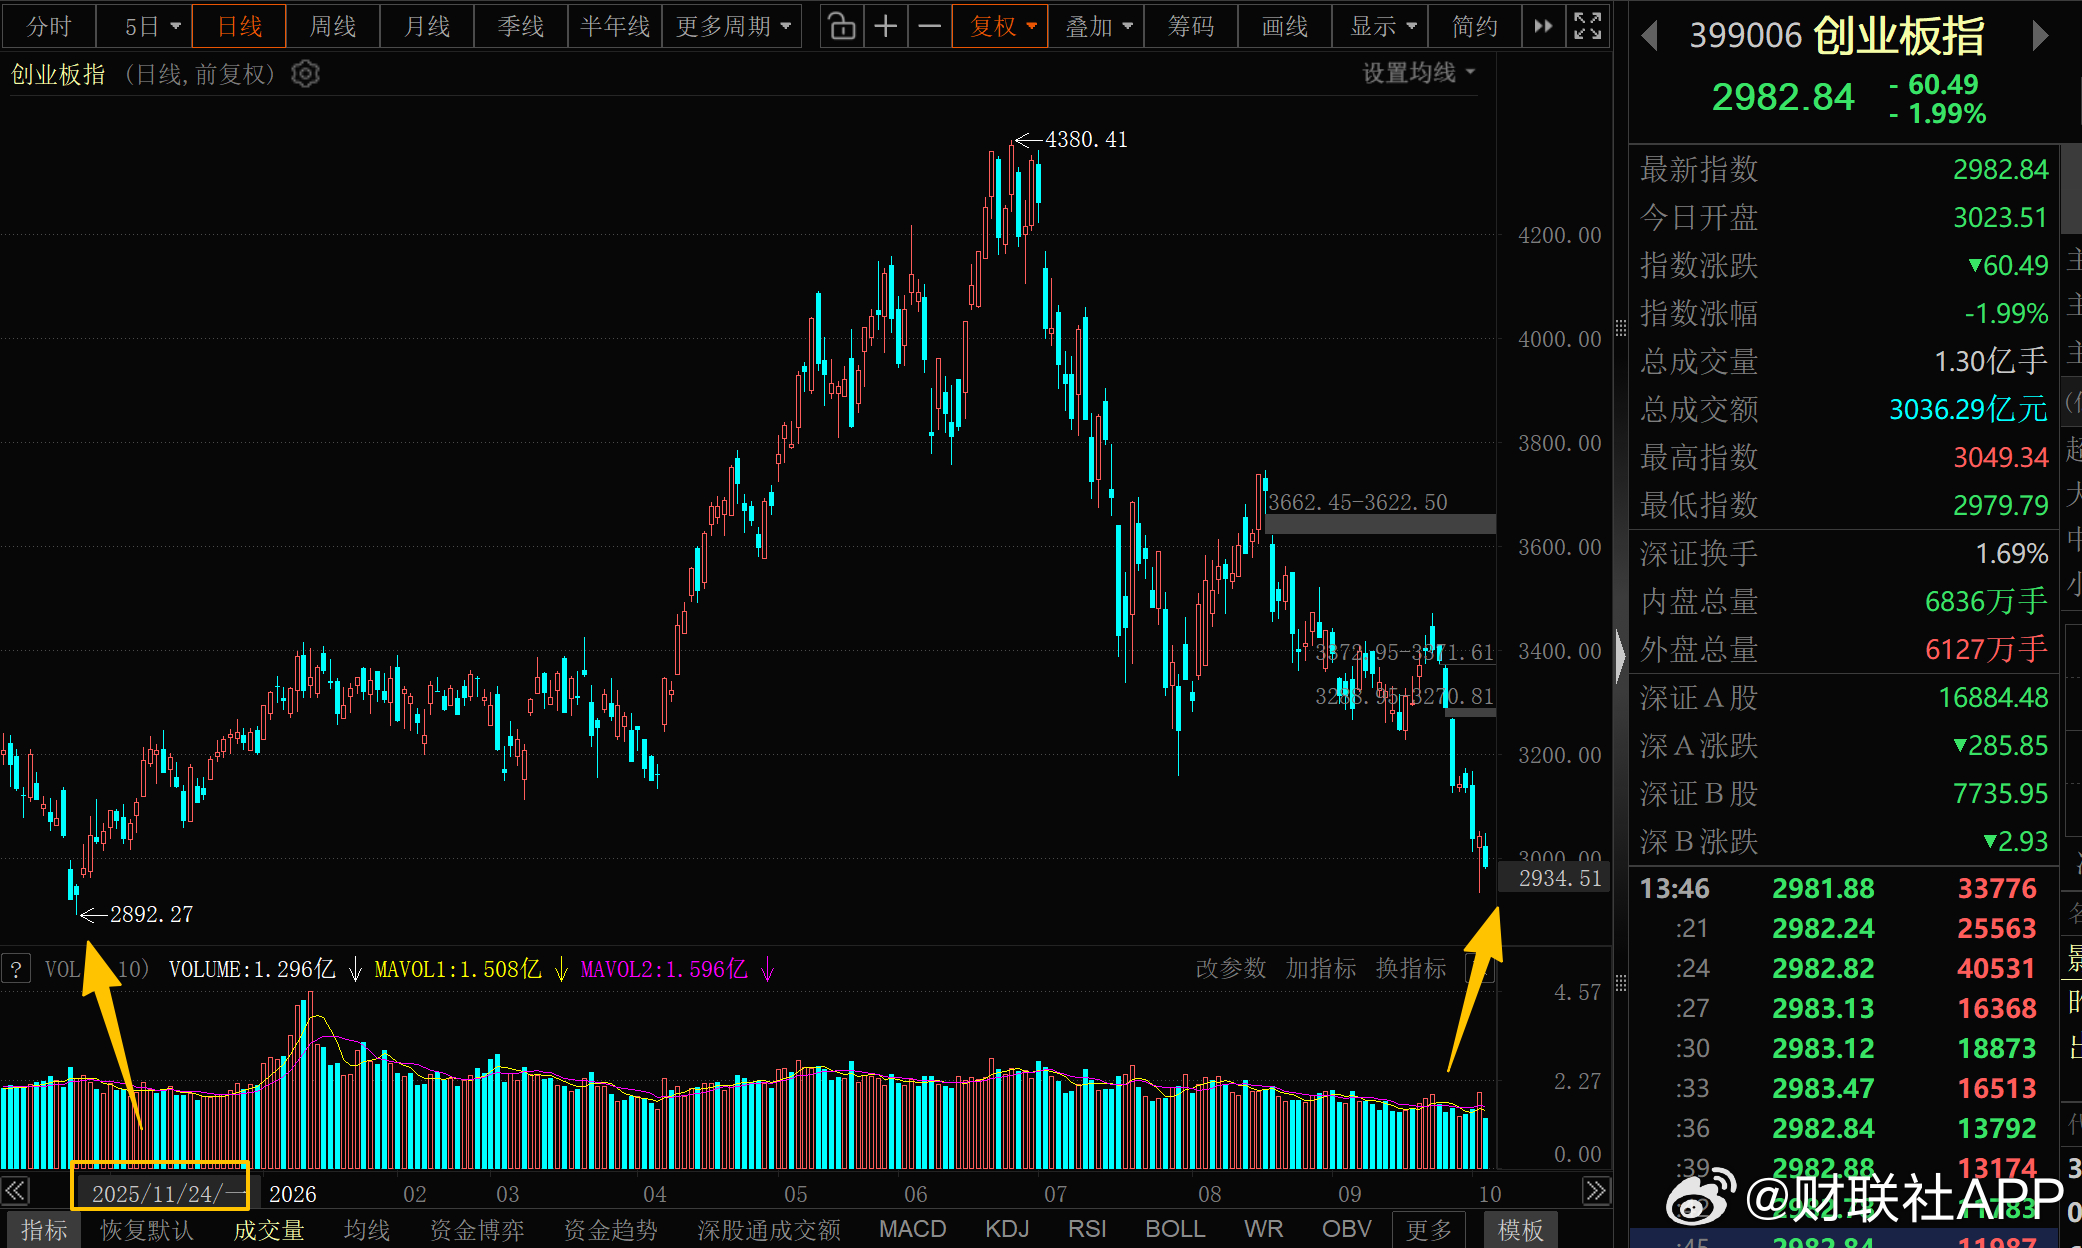This screenshot has height=1248, width=2082.
Task: Go to previous index with left triangle
Action: (x=1650, y=36)
